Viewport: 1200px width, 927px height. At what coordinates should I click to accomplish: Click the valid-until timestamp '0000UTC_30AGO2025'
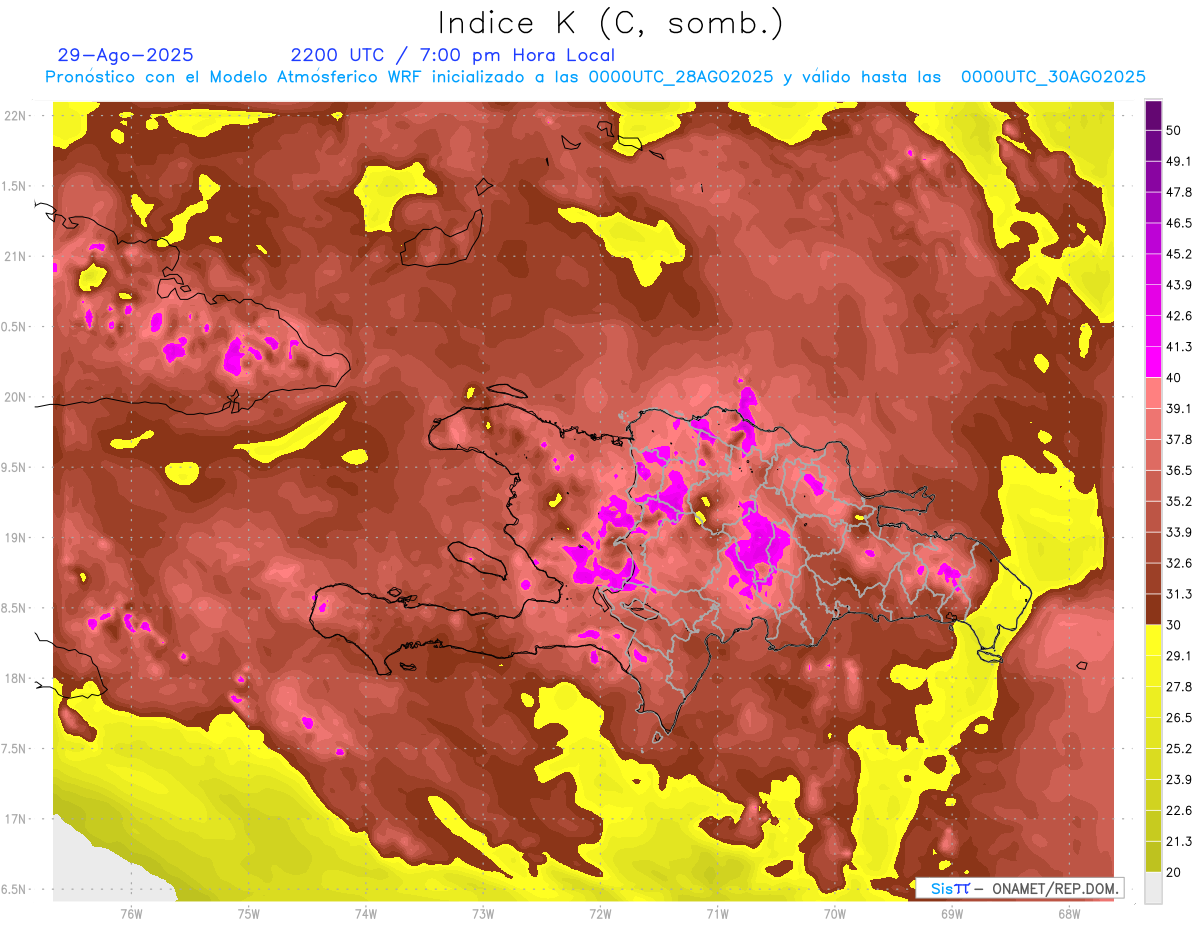[1053, 77]
